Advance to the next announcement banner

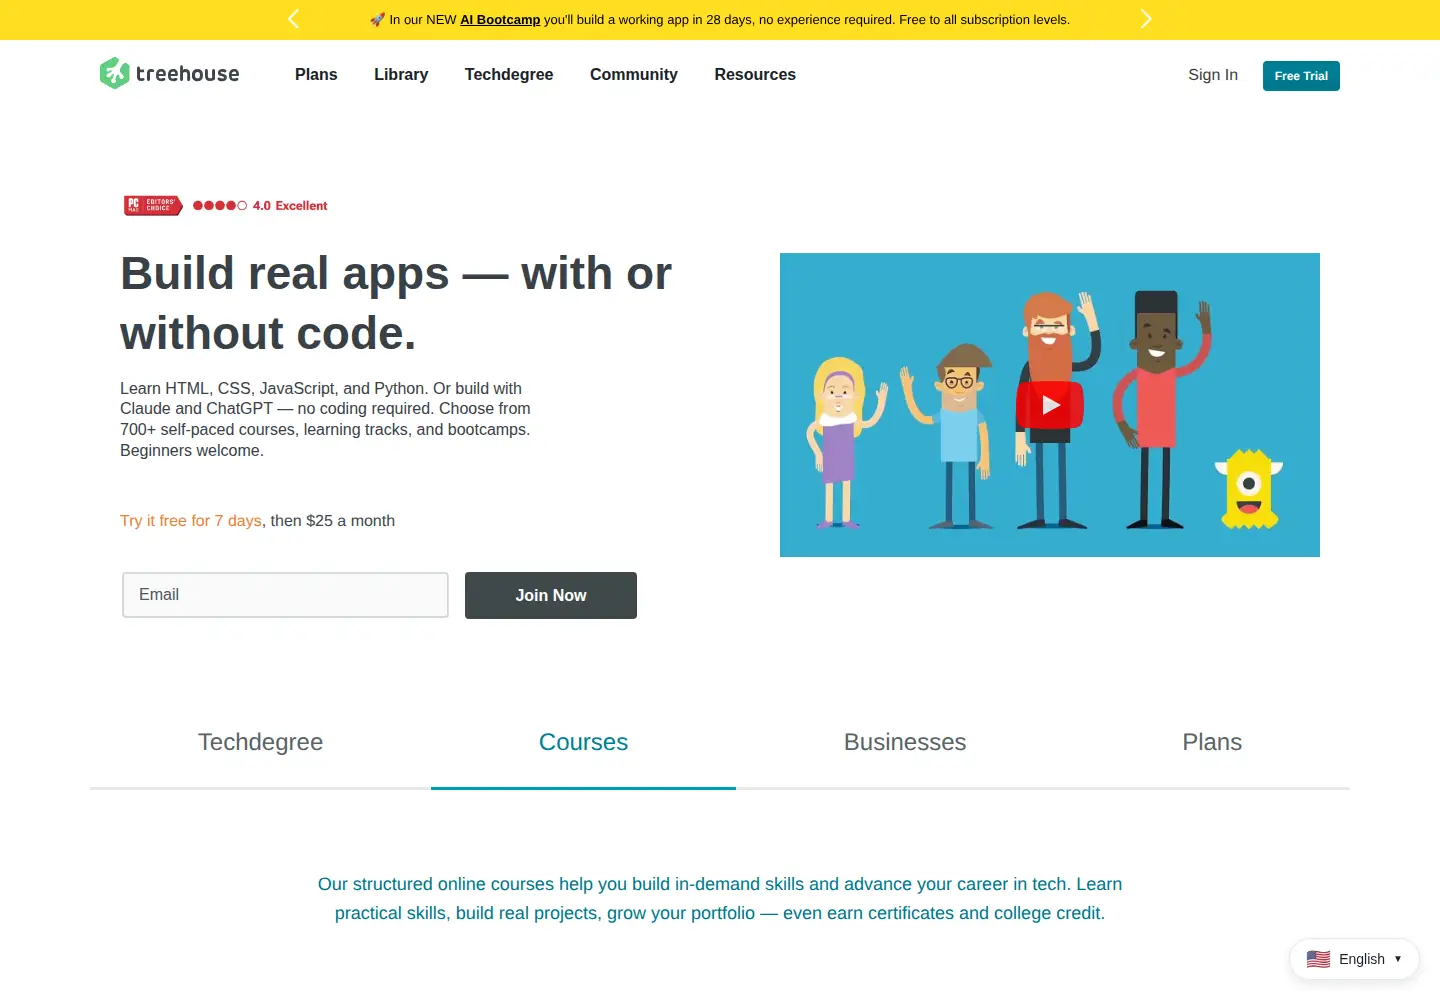(x=1146, y=19)
